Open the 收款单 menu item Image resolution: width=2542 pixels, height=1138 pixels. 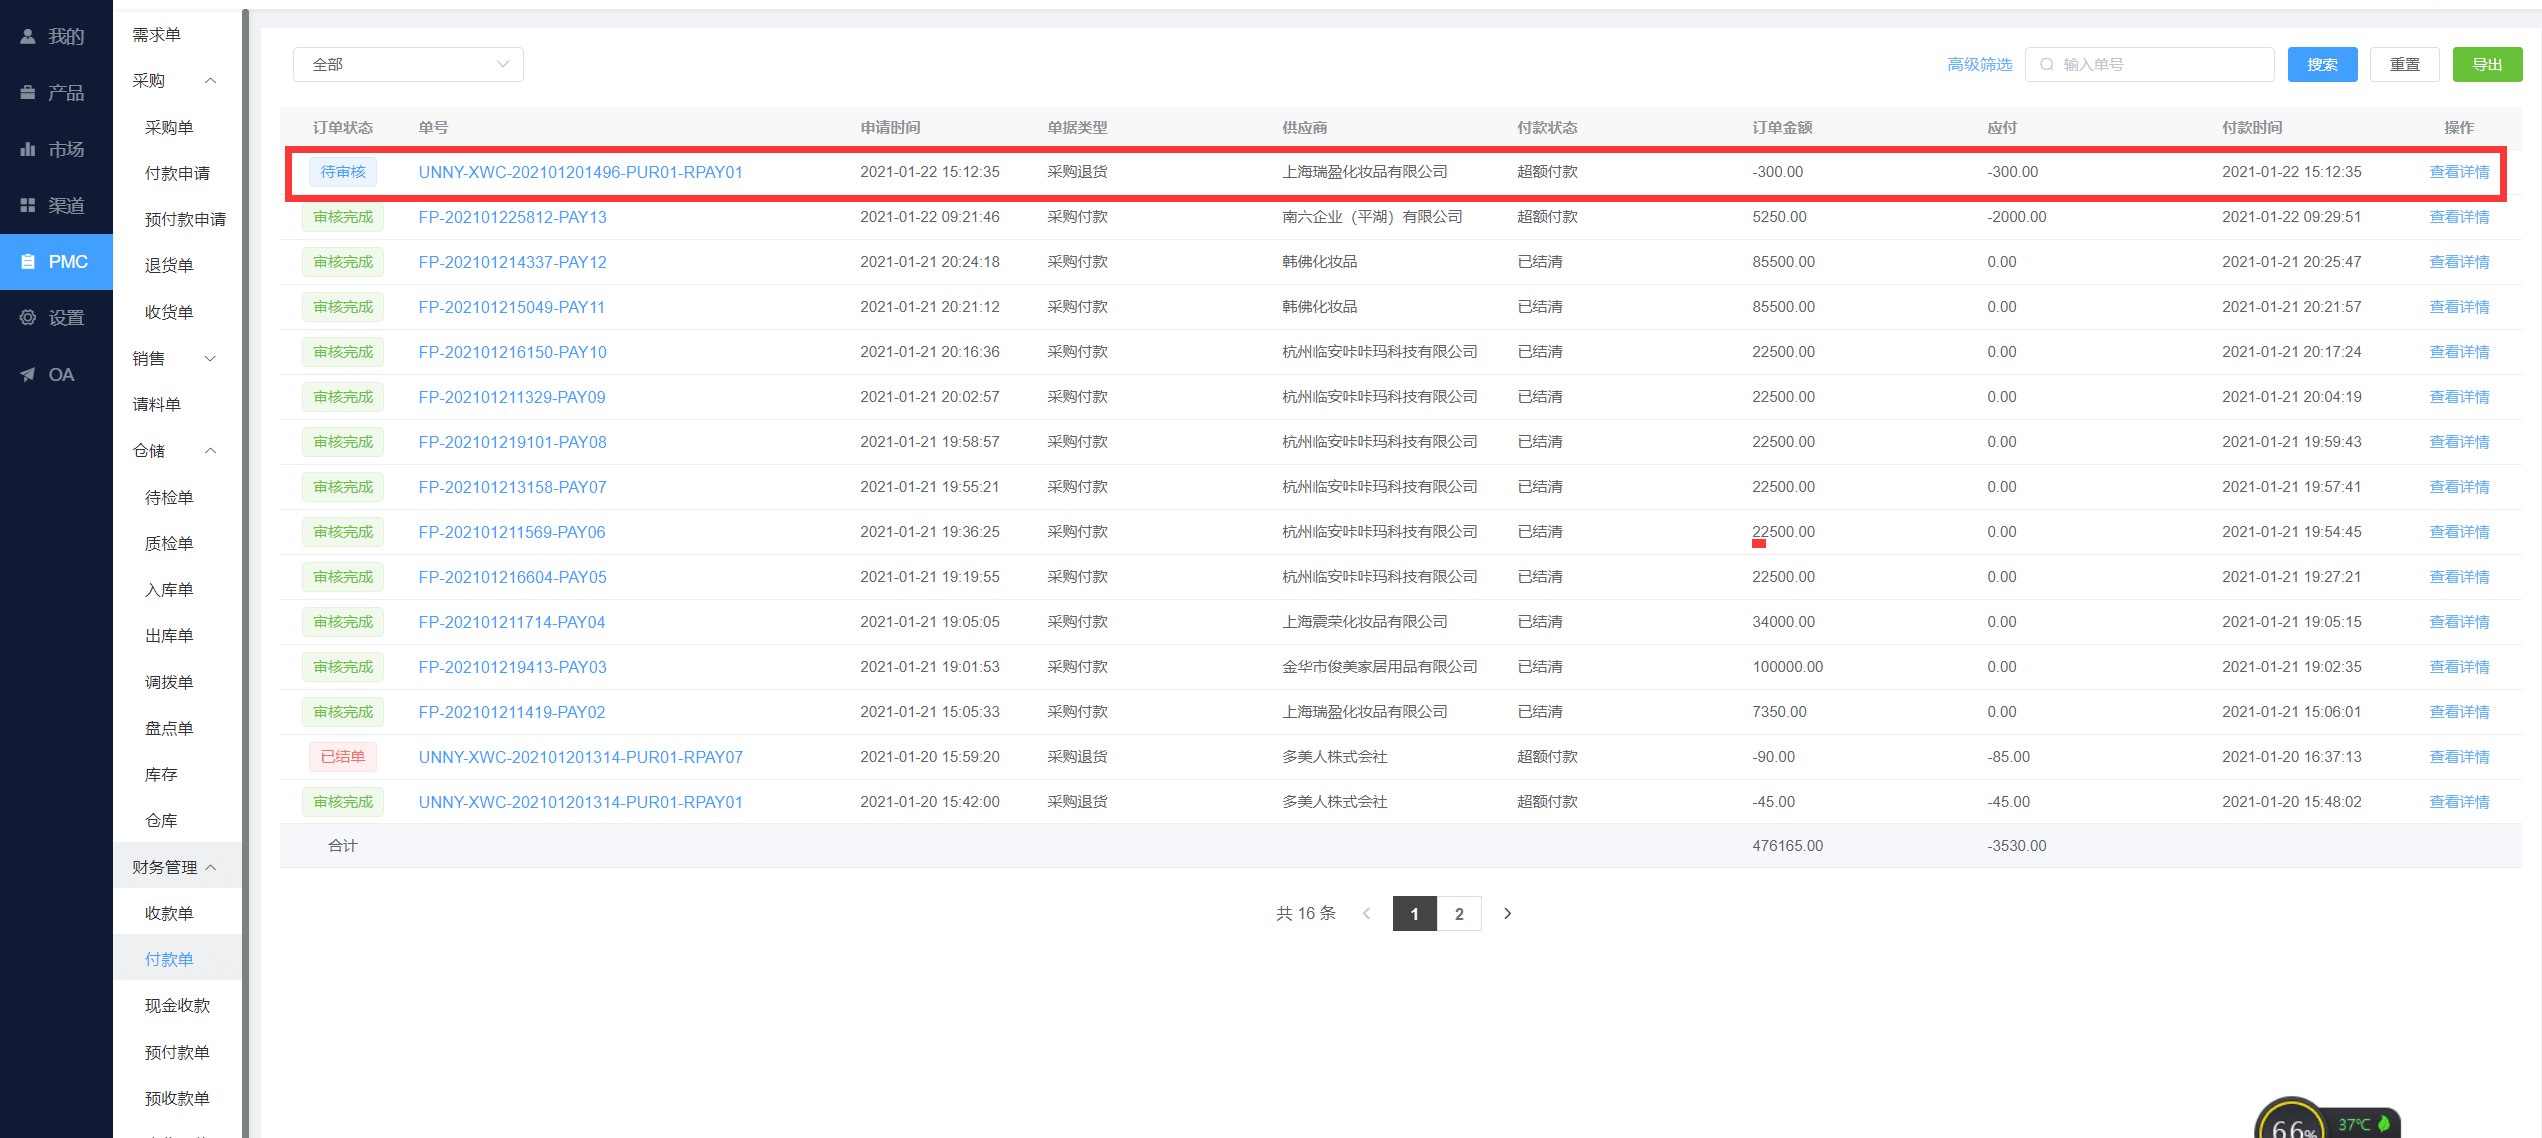[x=169, y=913]
